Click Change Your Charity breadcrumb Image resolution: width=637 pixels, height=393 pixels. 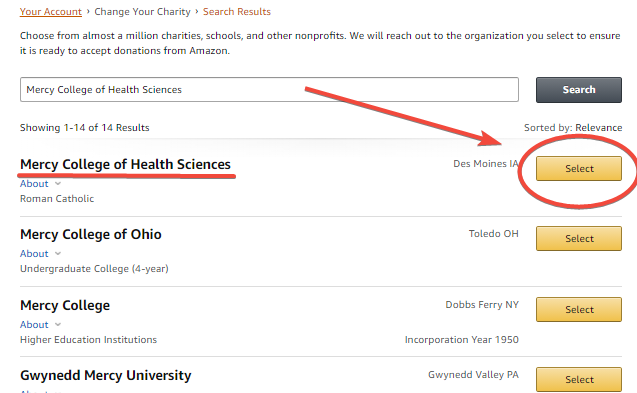click(x=142, y=12)
